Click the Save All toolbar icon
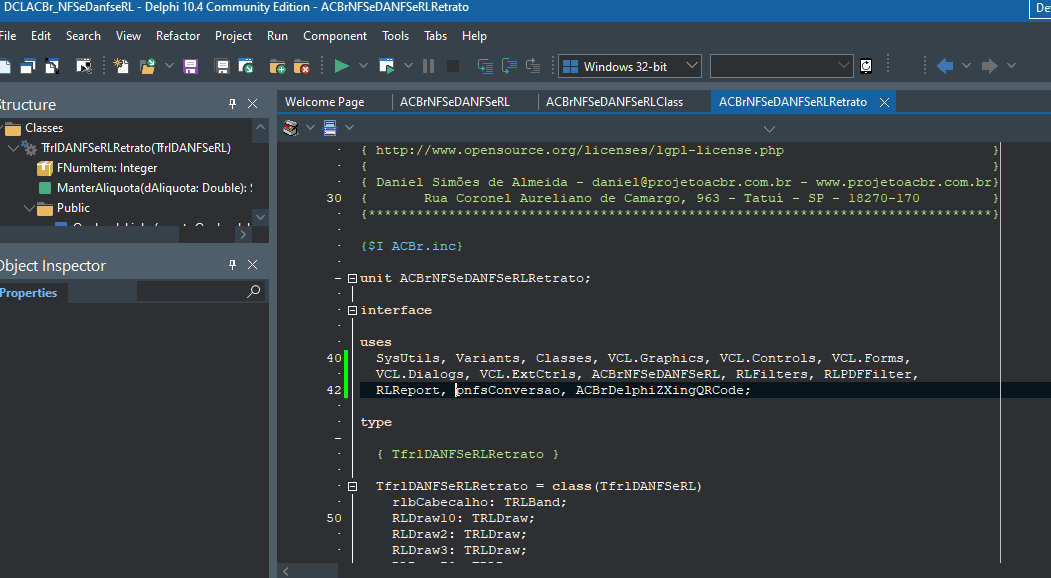The width and height of the screenshot is (1051, 578). click(222, 66)
